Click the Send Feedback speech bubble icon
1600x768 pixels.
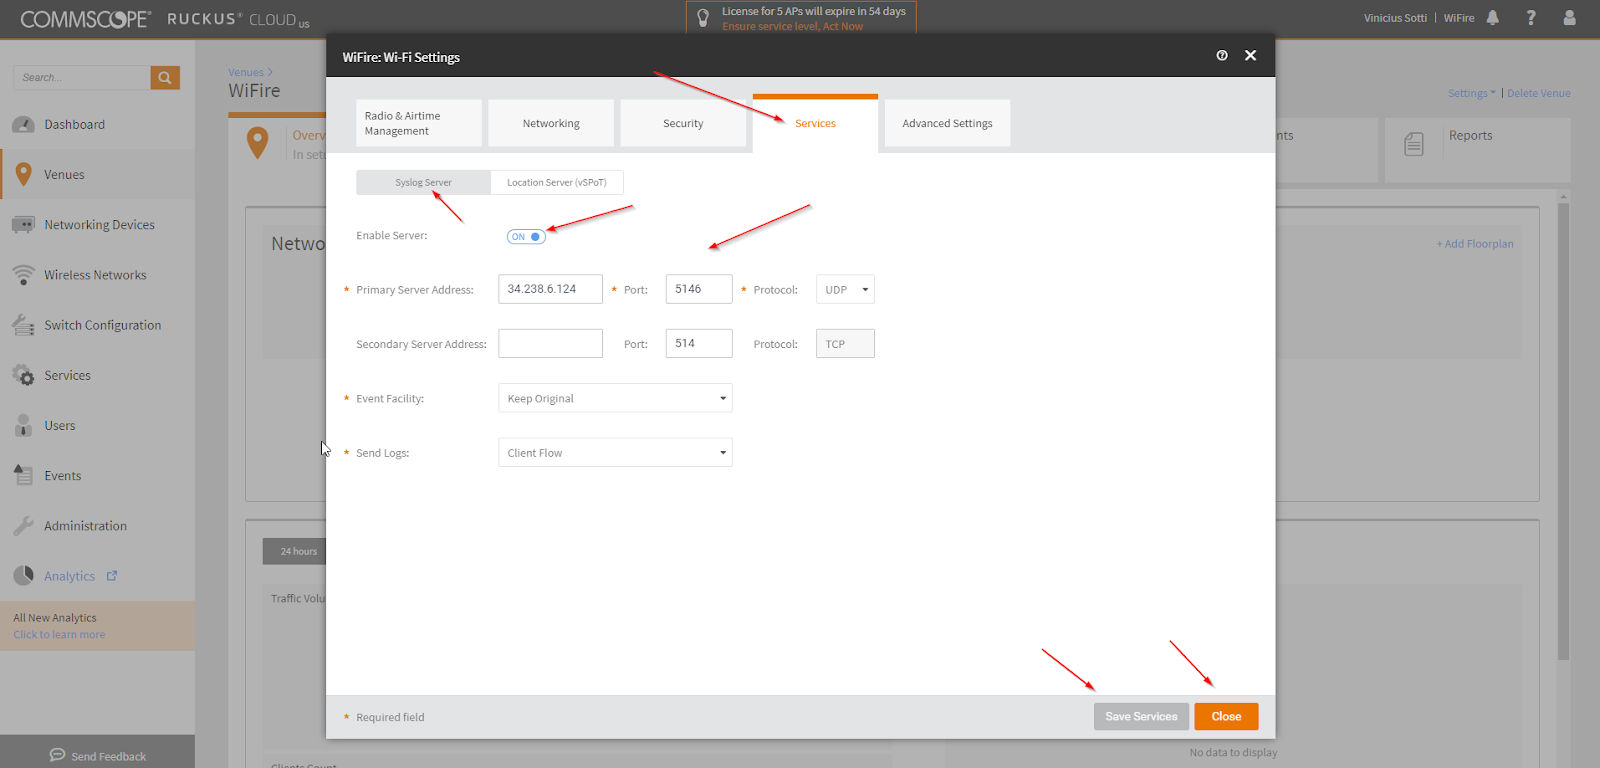pos(57,755)
